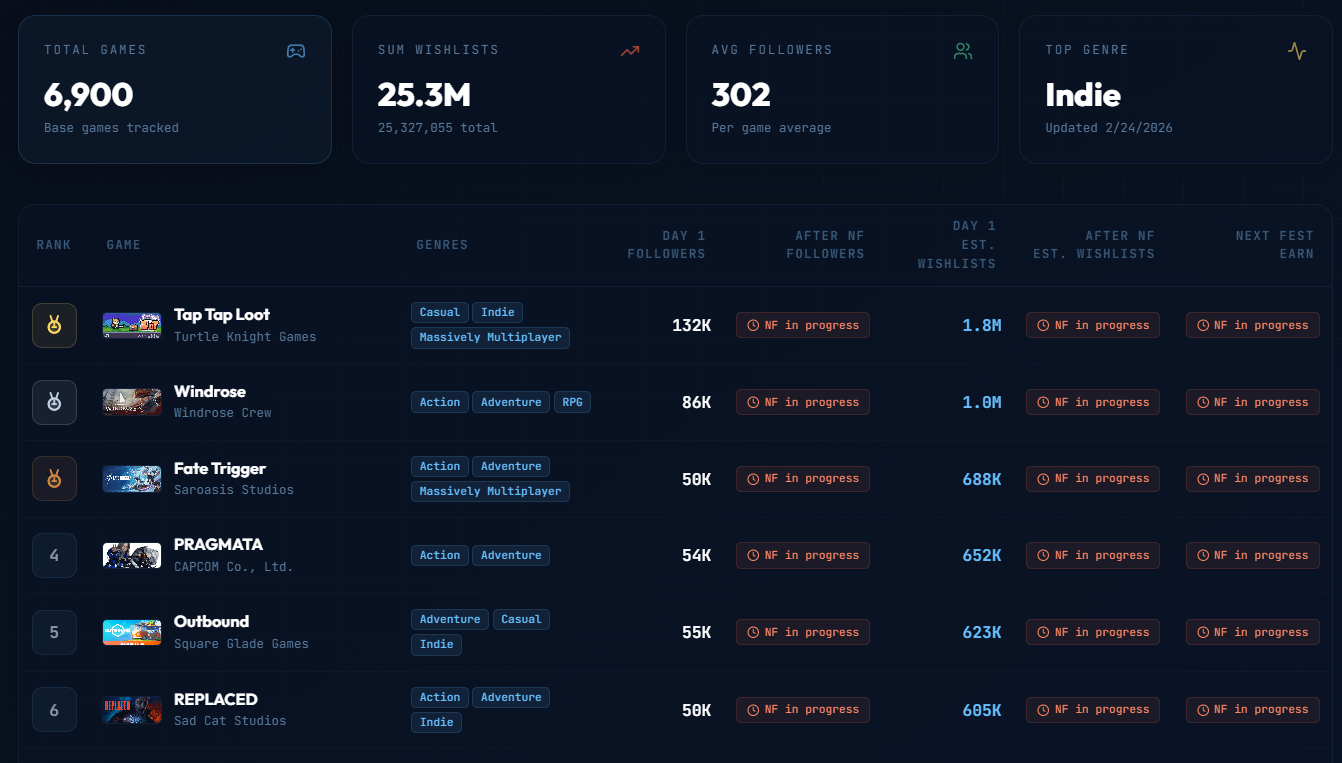Image resolution: width=1342 pixels, height=763 pixels.
Task: Select the Massively Multiplayer tag on Tap Tap Loot
Action: point(490,338)
